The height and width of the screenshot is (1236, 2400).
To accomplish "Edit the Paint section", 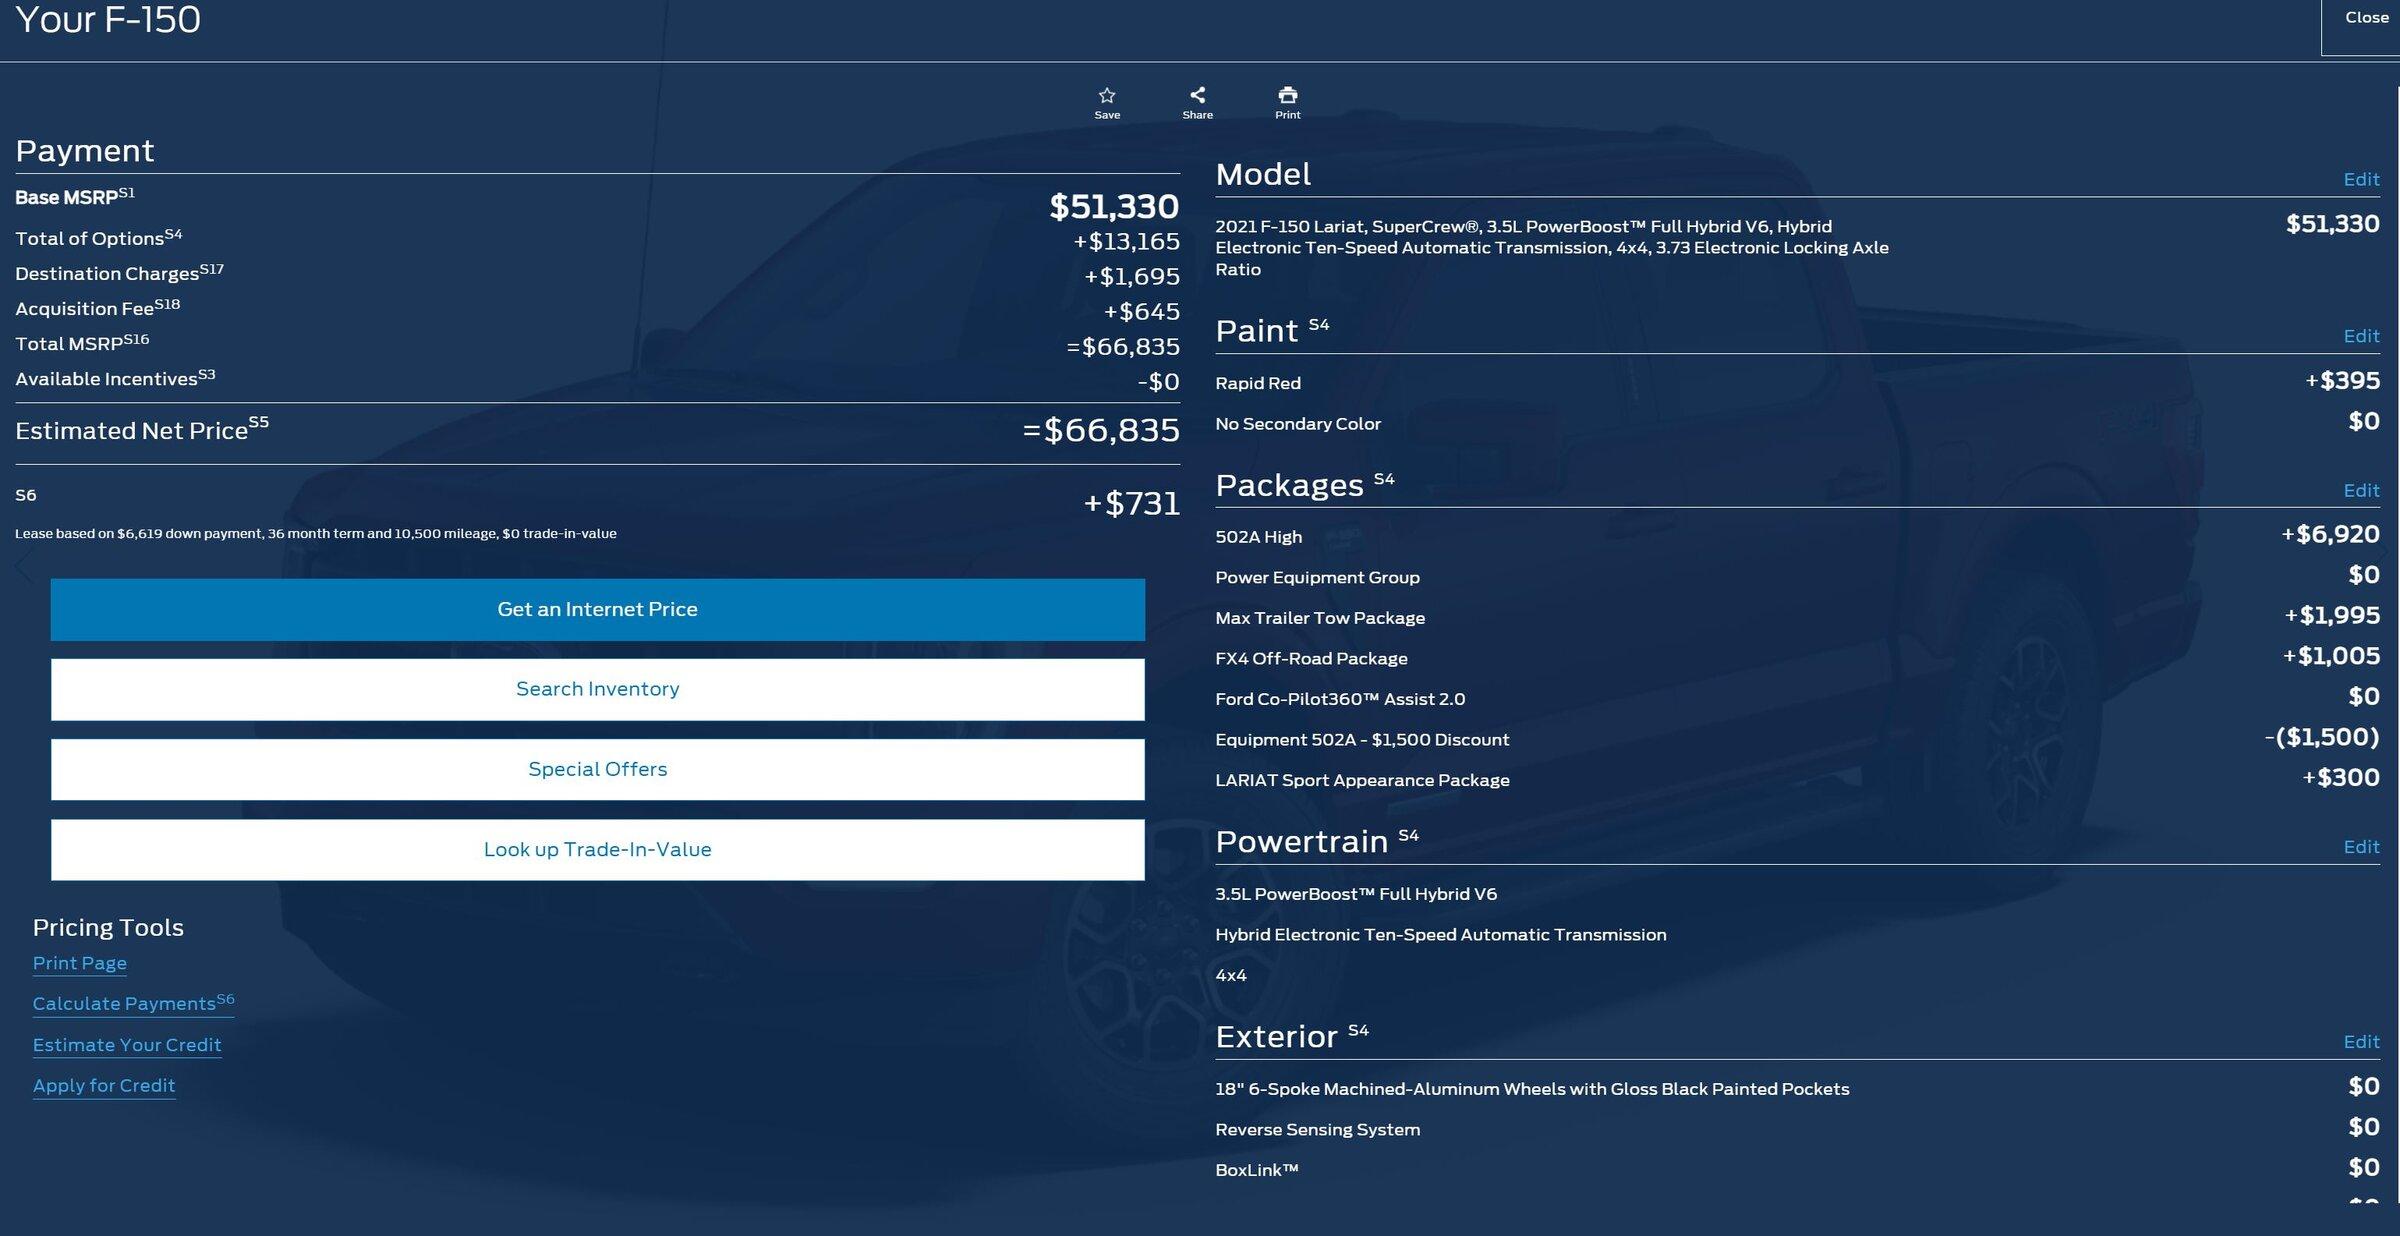I will (2361, 336).
